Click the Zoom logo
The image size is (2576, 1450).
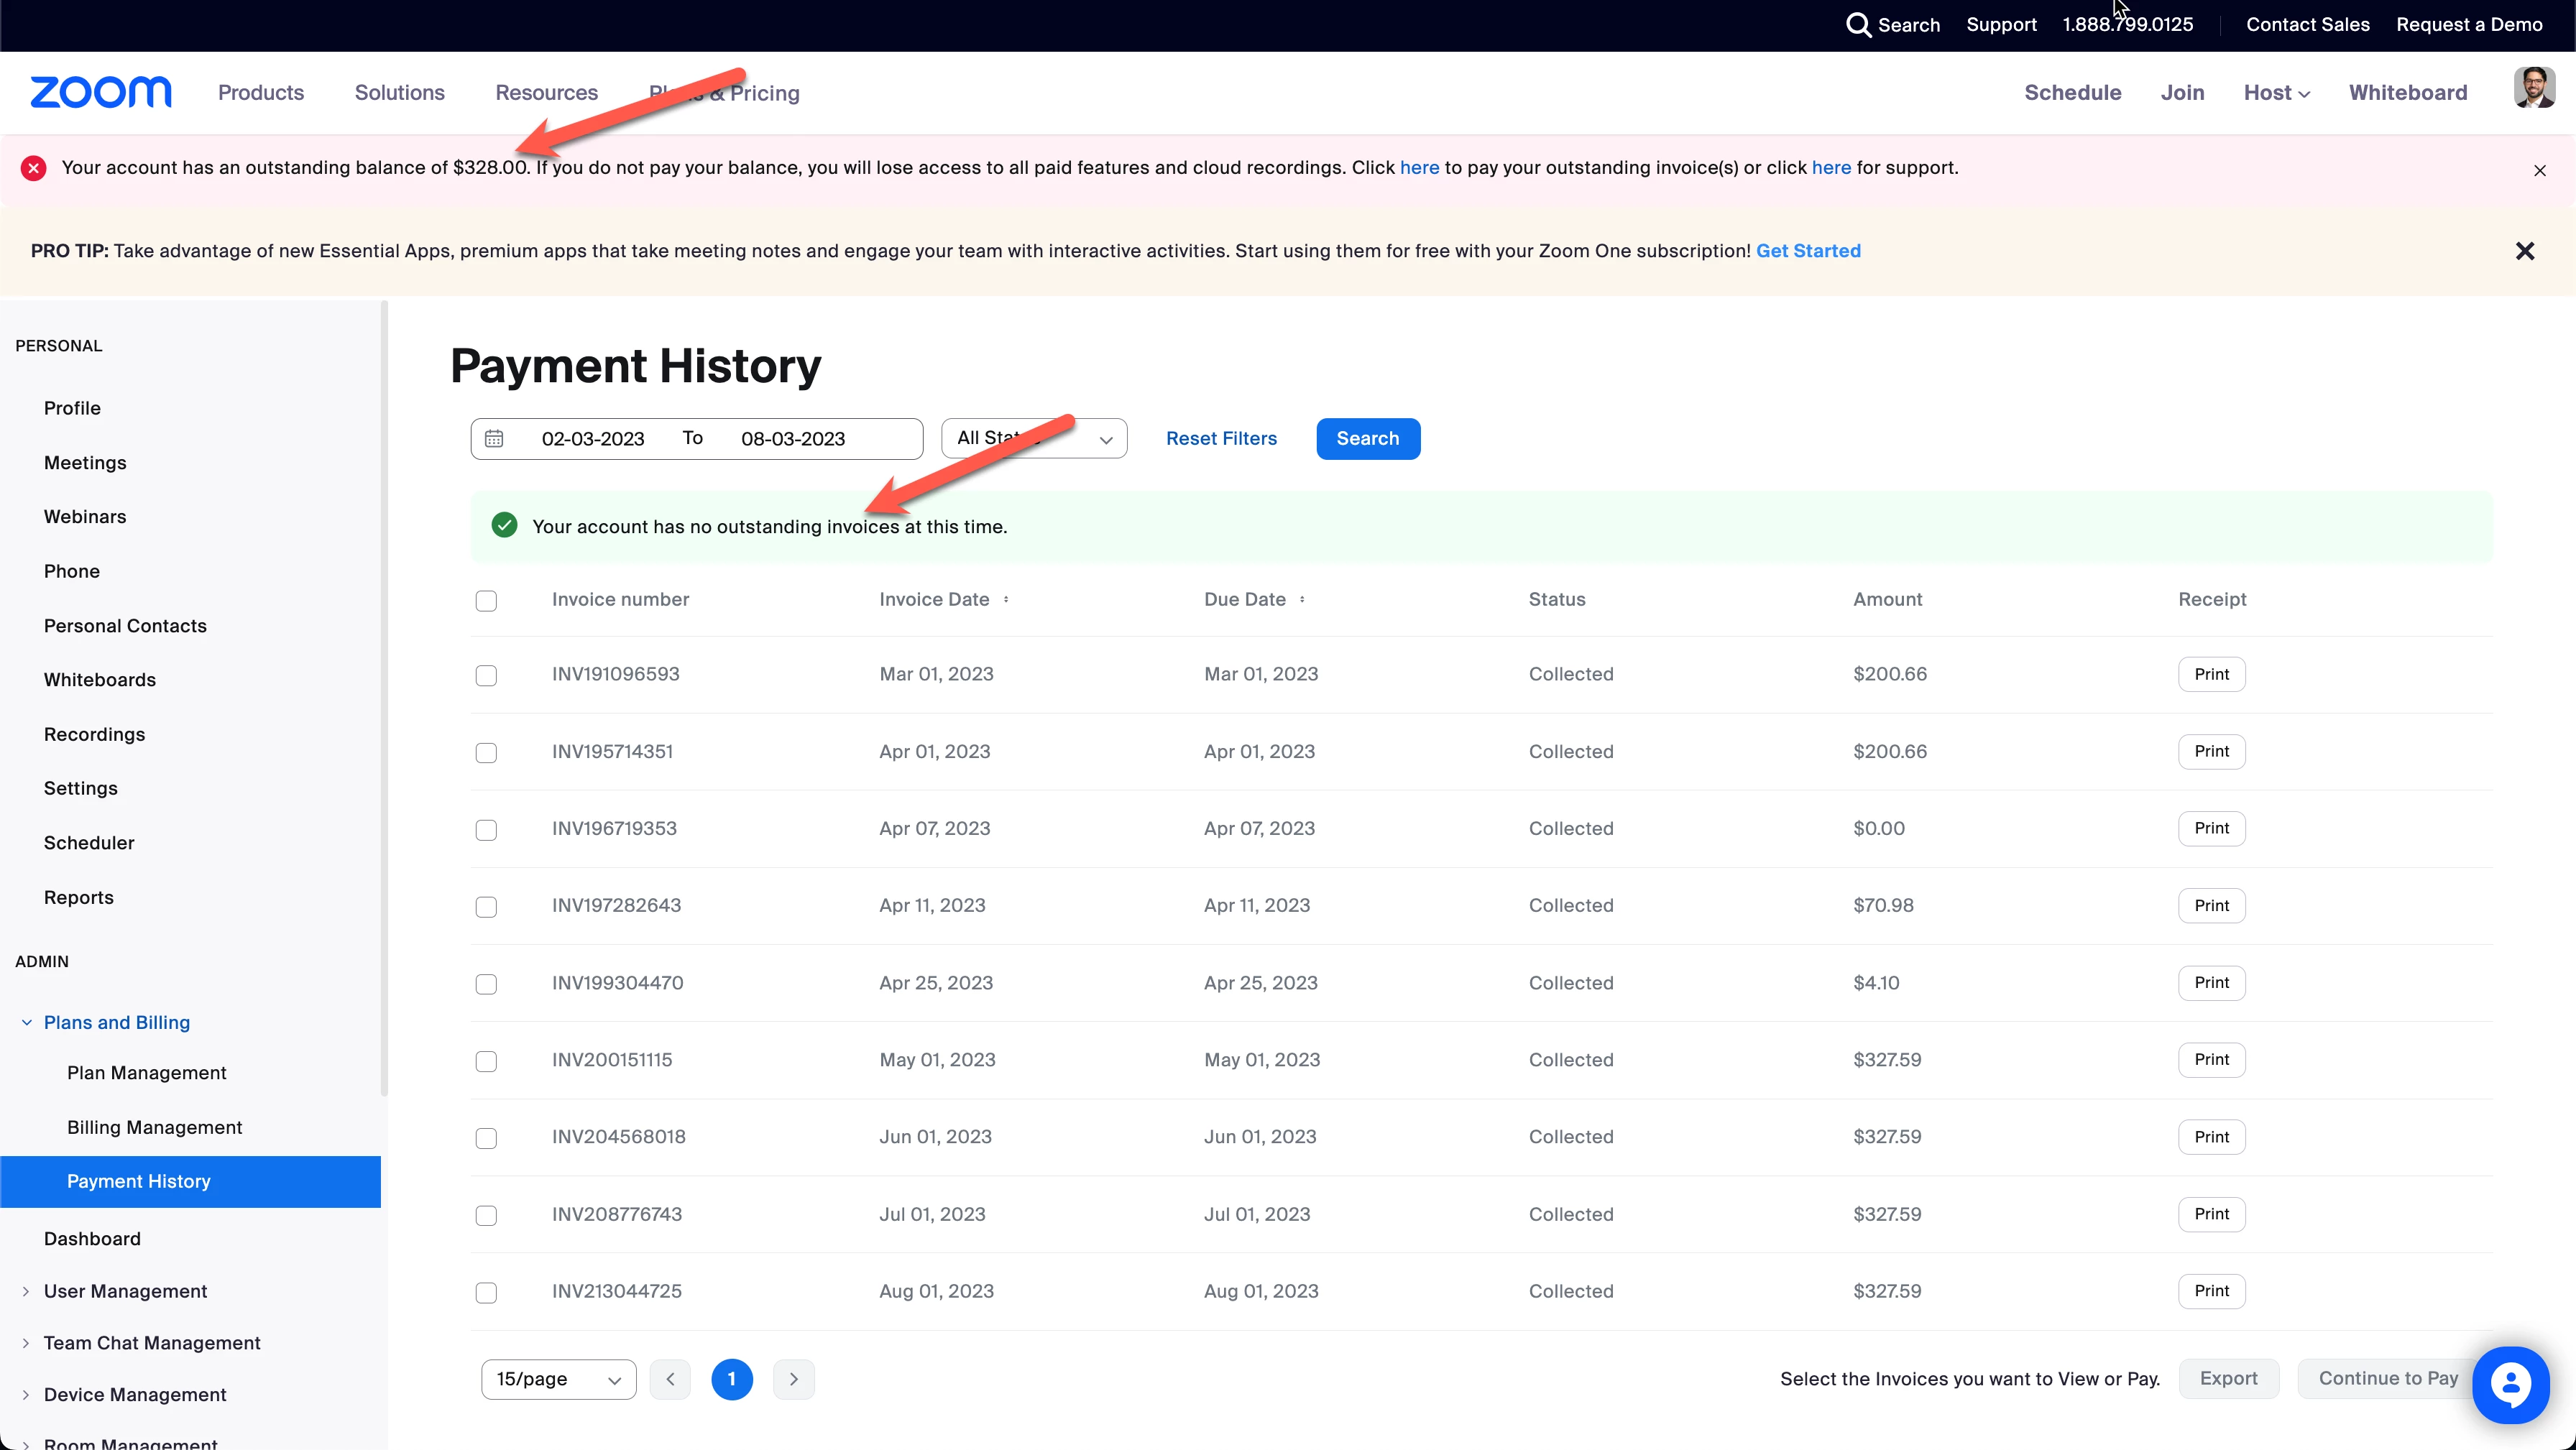coord(101,92)
